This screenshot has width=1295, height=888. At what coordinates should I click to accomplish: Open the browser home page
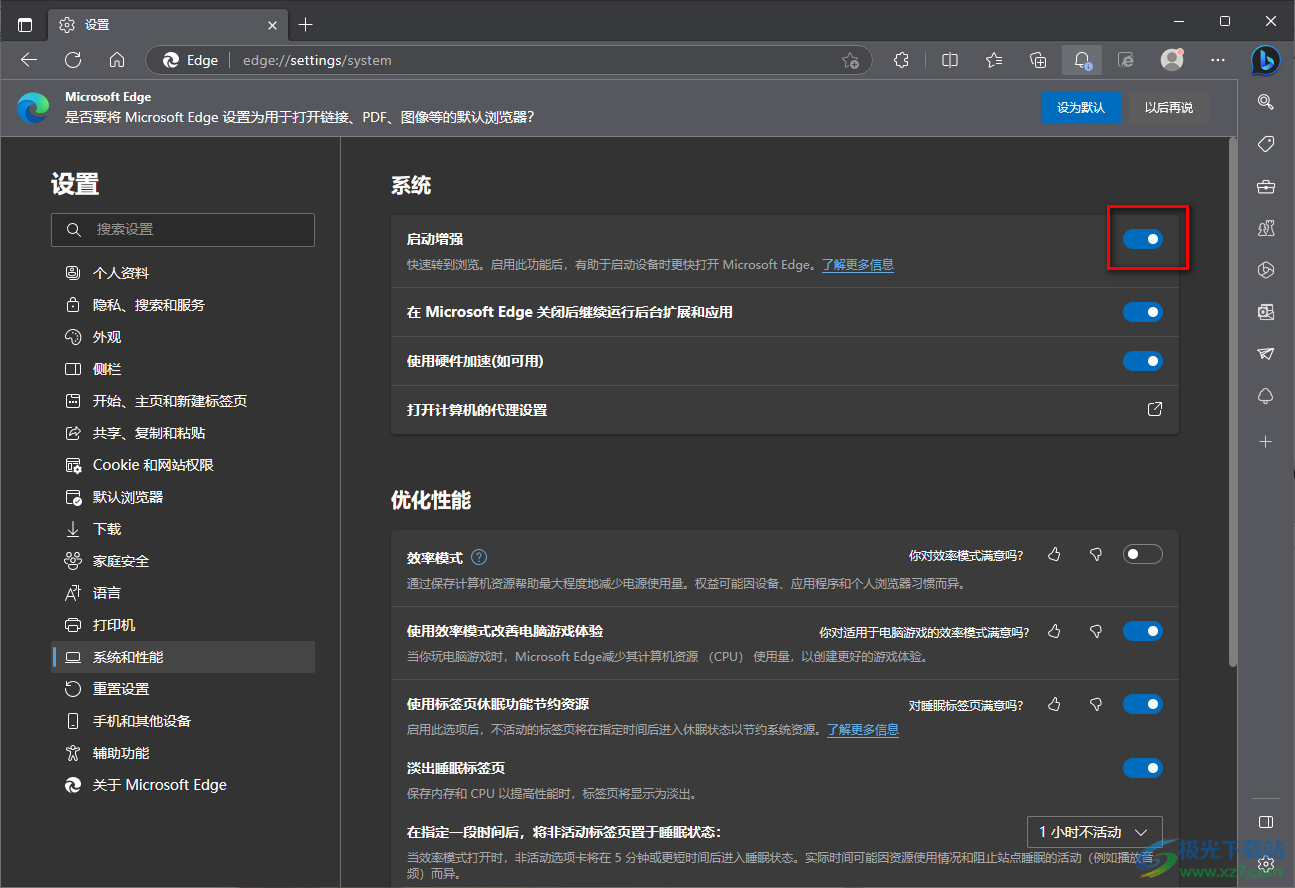tap(117, 60)
